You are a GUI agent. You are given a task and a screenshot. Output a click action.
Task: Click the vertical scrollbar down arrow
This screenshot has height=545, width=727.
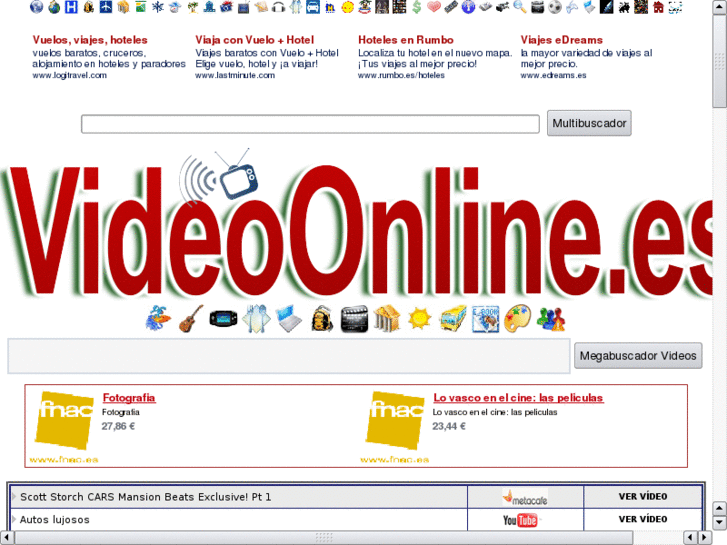point(720,523)
